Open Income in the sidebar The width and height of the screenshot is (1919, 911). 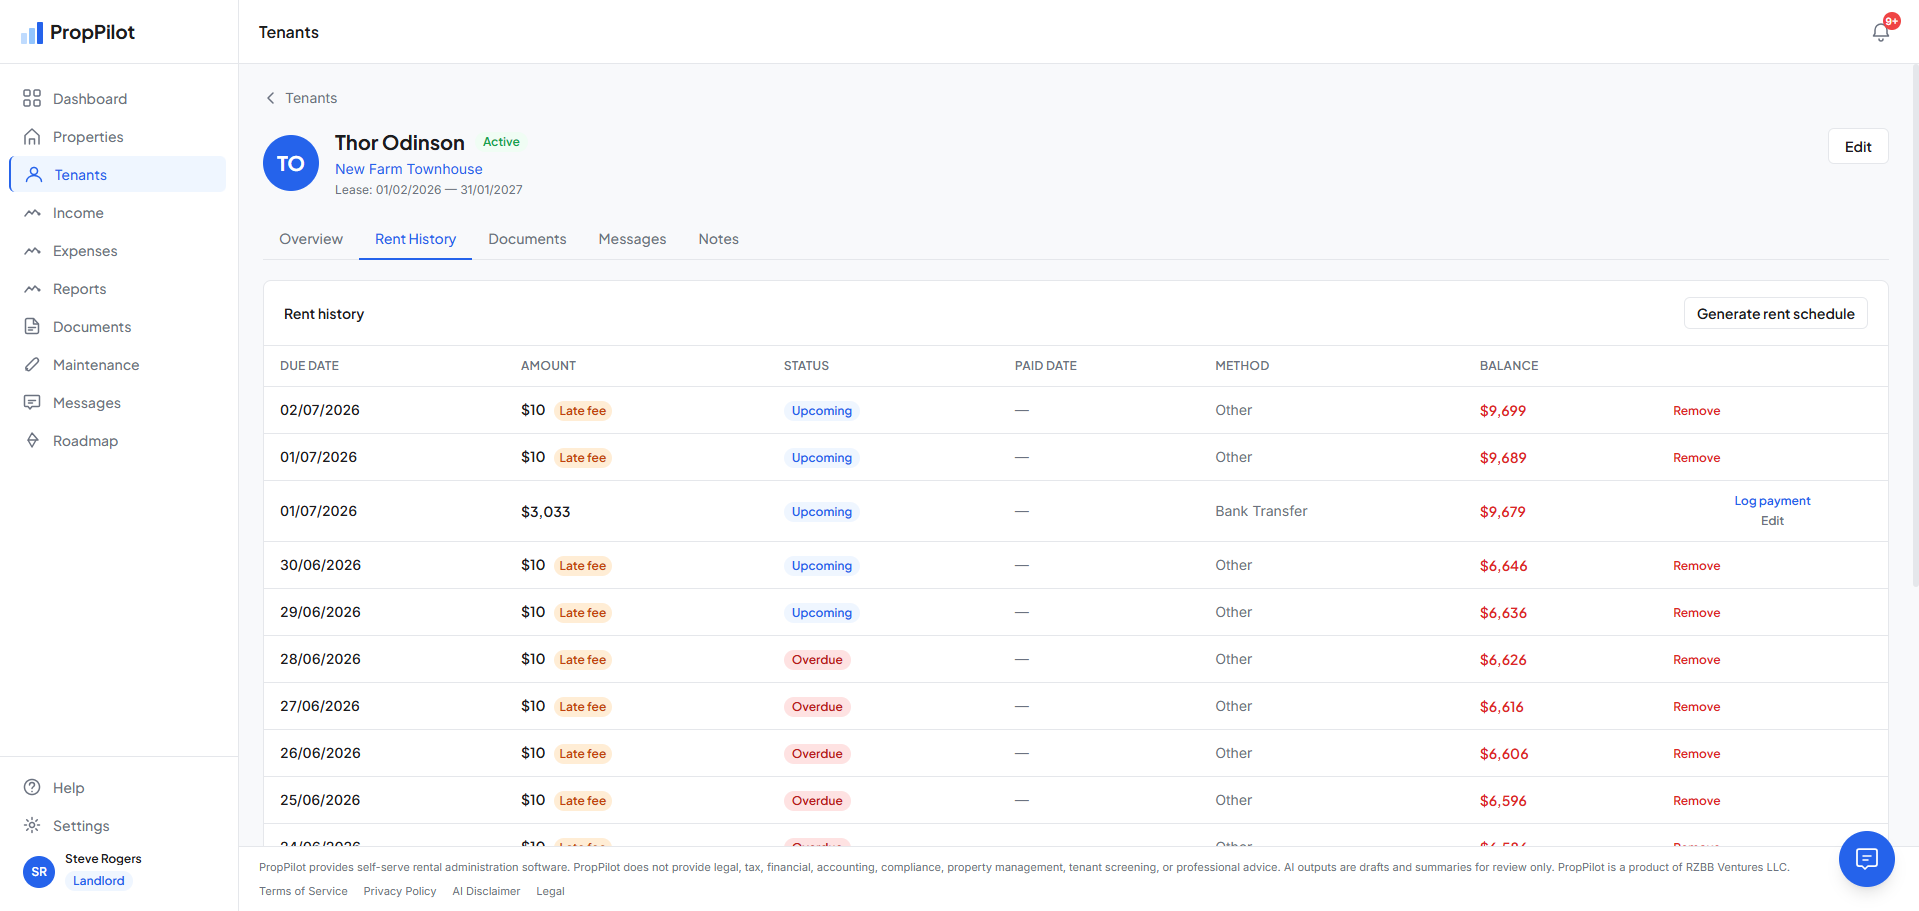tap(118, 212)
